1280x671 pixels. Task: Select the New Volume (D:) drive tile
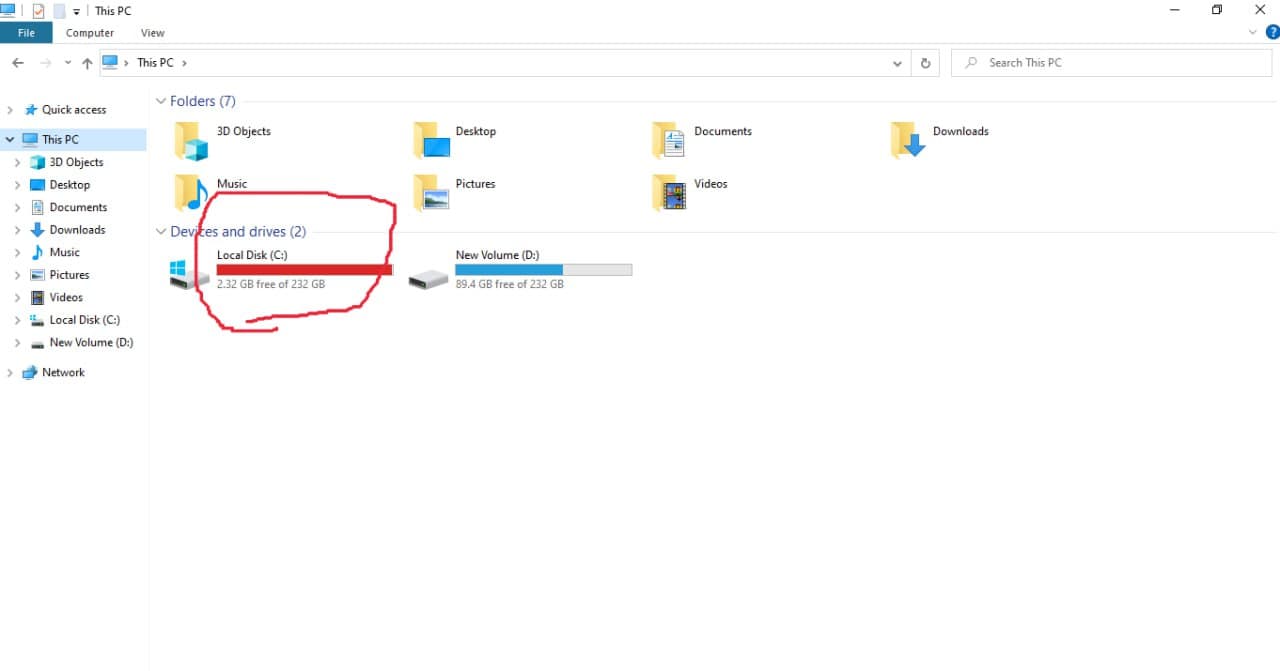click(x=520, y=270)
